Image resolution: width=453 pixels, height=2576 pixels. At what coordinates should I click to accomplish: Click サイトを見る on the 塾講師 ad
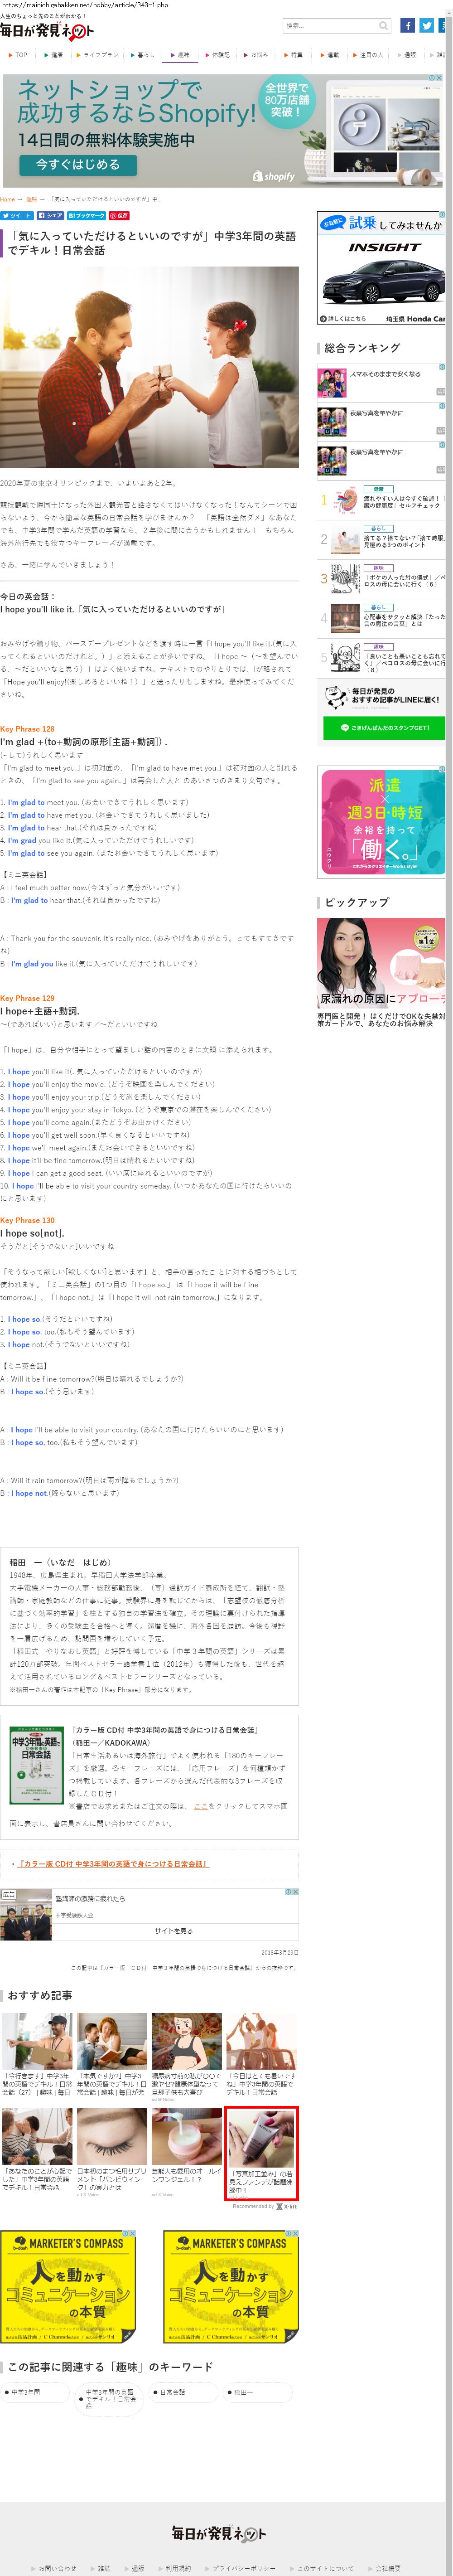click(174, 1930)
